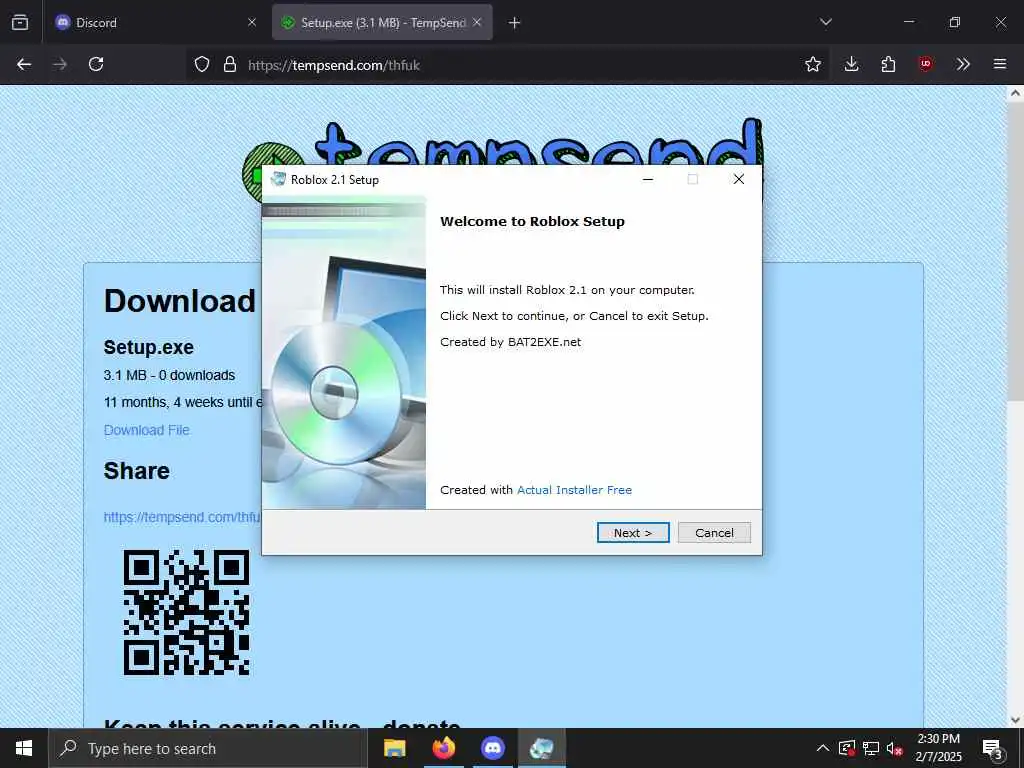This screenshot has width=1024, height=768.
Task: Open File Explorer from taskbar
Action: 394,748
